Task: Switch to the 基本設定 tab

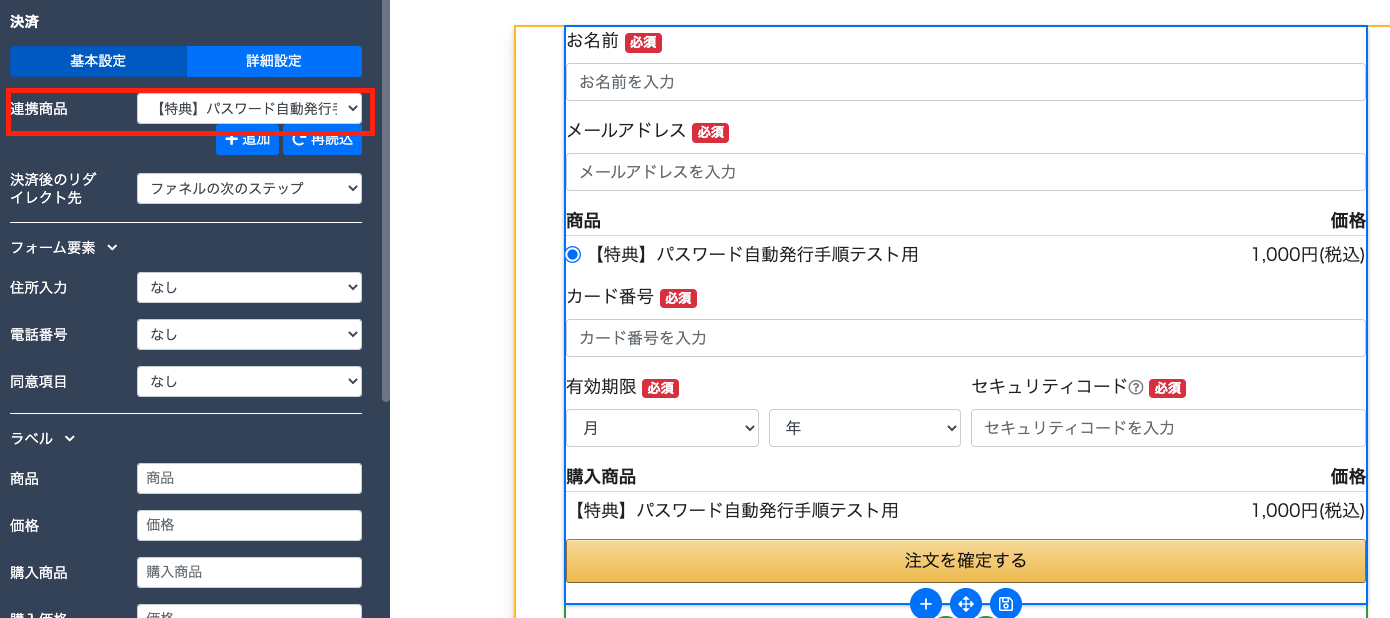Action: pyautogui.click(x=98, y=61)
